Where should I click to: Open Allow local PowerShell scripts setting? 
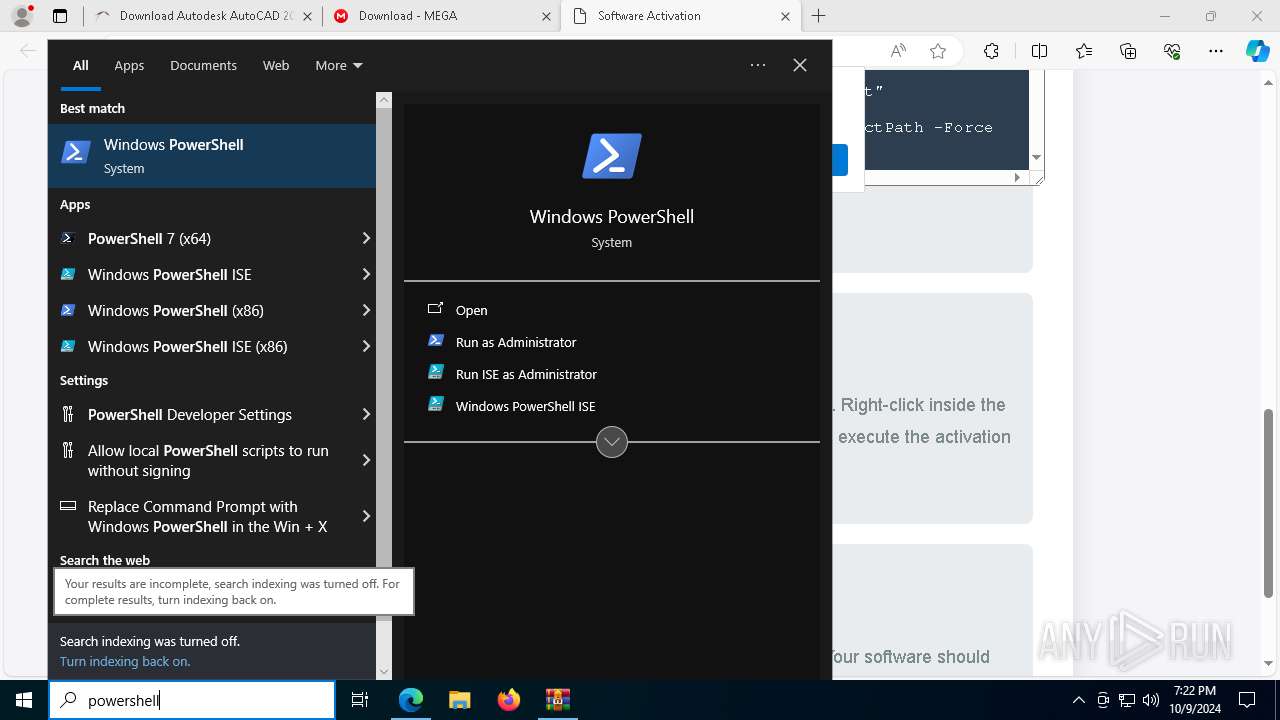point(202,460)
